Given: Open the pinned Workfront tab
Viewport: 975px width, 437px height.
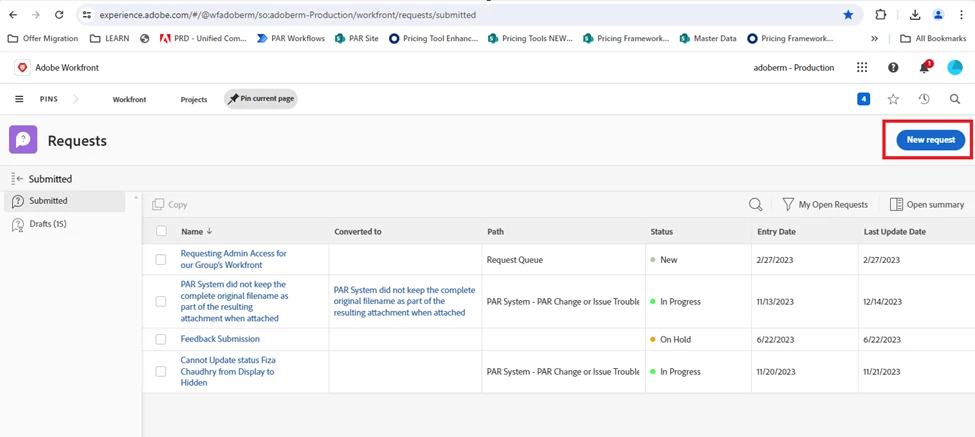Looking at the screenshot, I should [129, 99].
